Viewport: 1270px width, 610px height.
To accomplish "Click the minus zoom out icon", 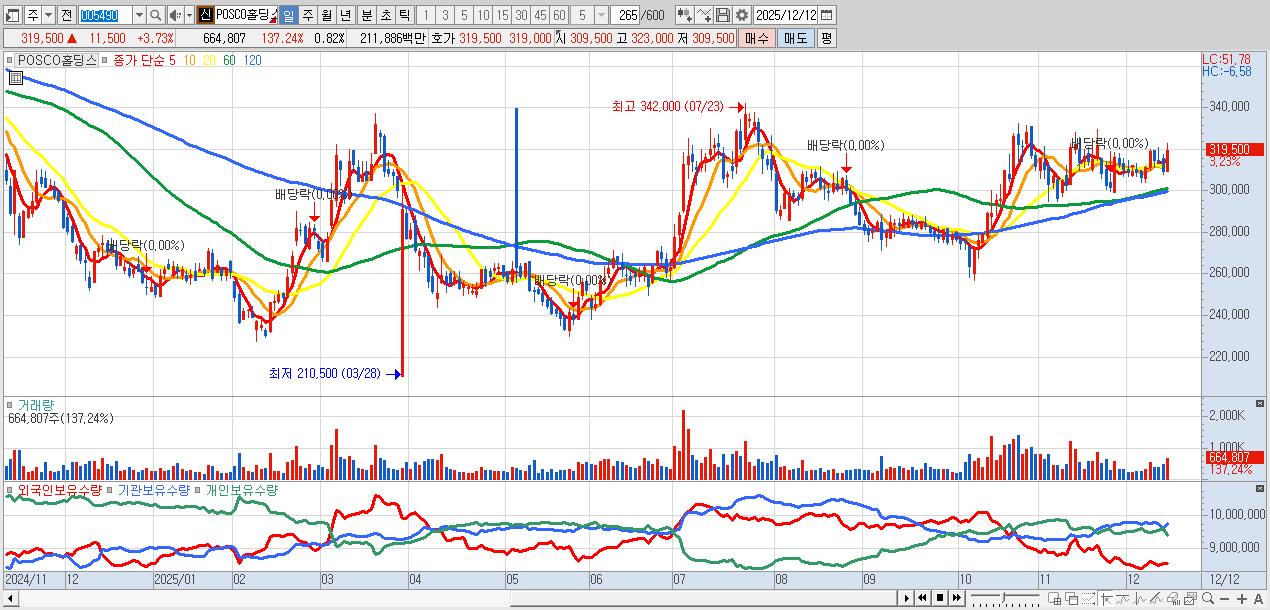I will 1224,598.
